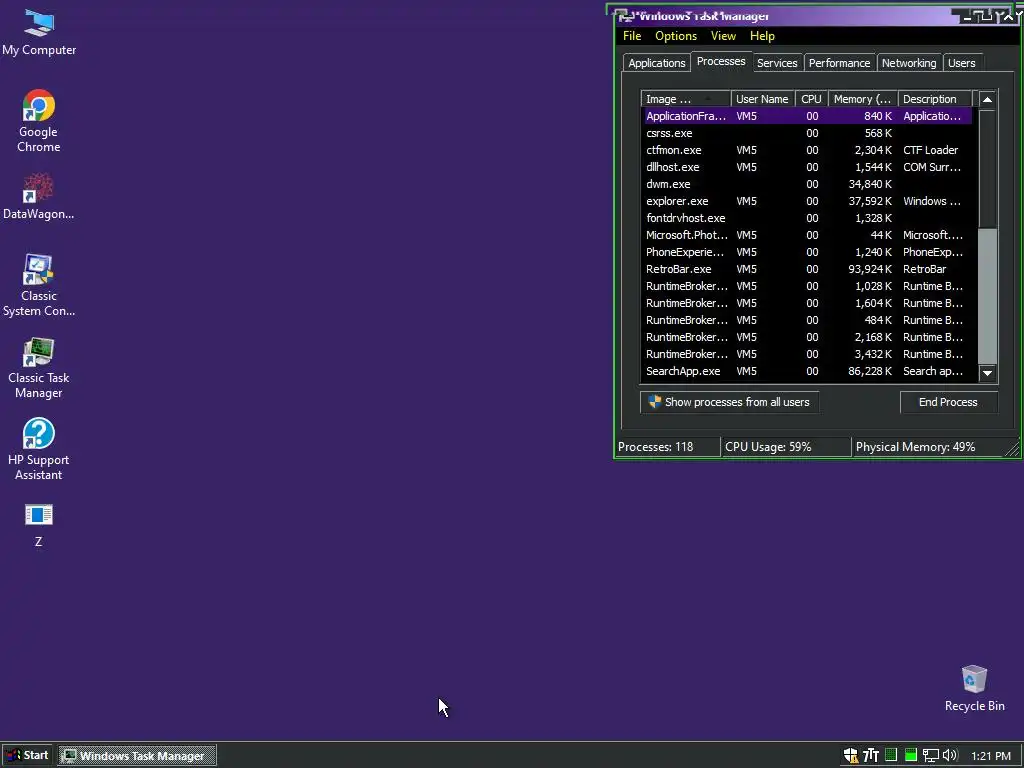The height and width of the screenshot is (768, 1024).
Task: Select the explorer.exe process
Action: 807,201
